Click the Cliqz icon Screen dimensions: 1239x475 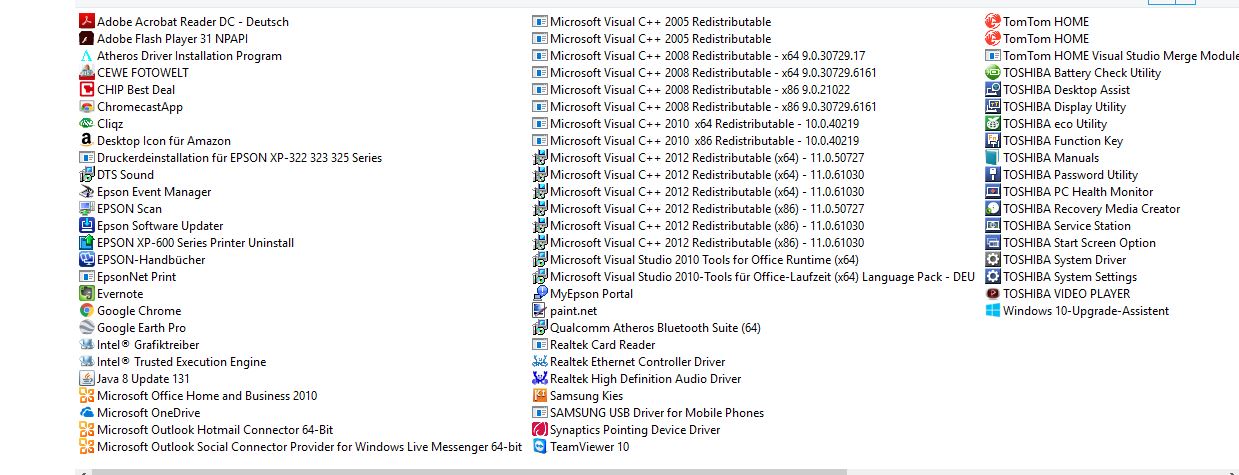pyautogui.click(x=87, y=123)
